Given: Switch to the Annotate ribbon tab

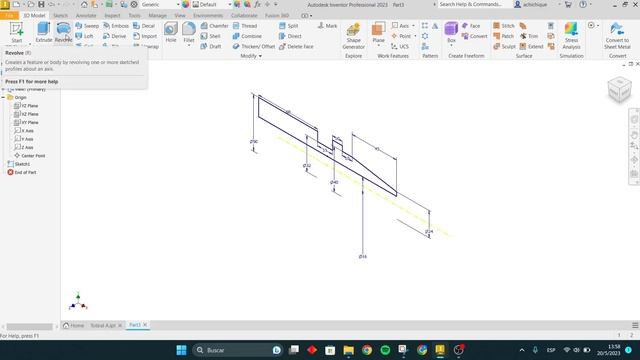Looking at the screenshot, I should (x=86, y=16).
